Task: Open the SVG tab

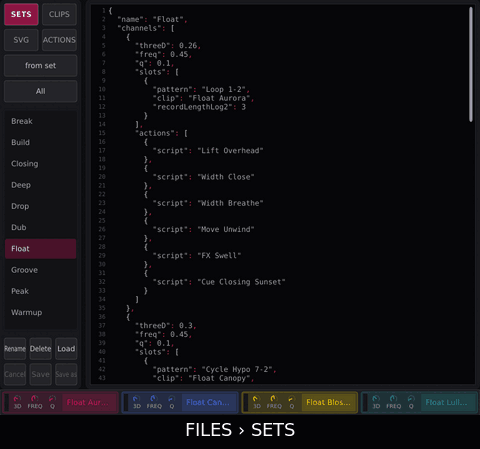Action: tap(21, 40)
